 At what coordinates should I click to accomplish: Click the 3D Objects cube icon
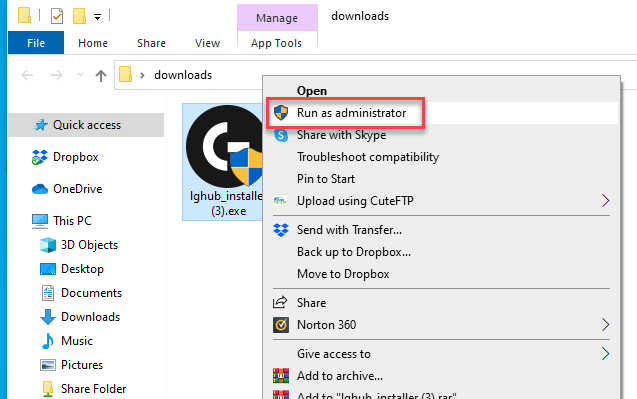(48, 245)
